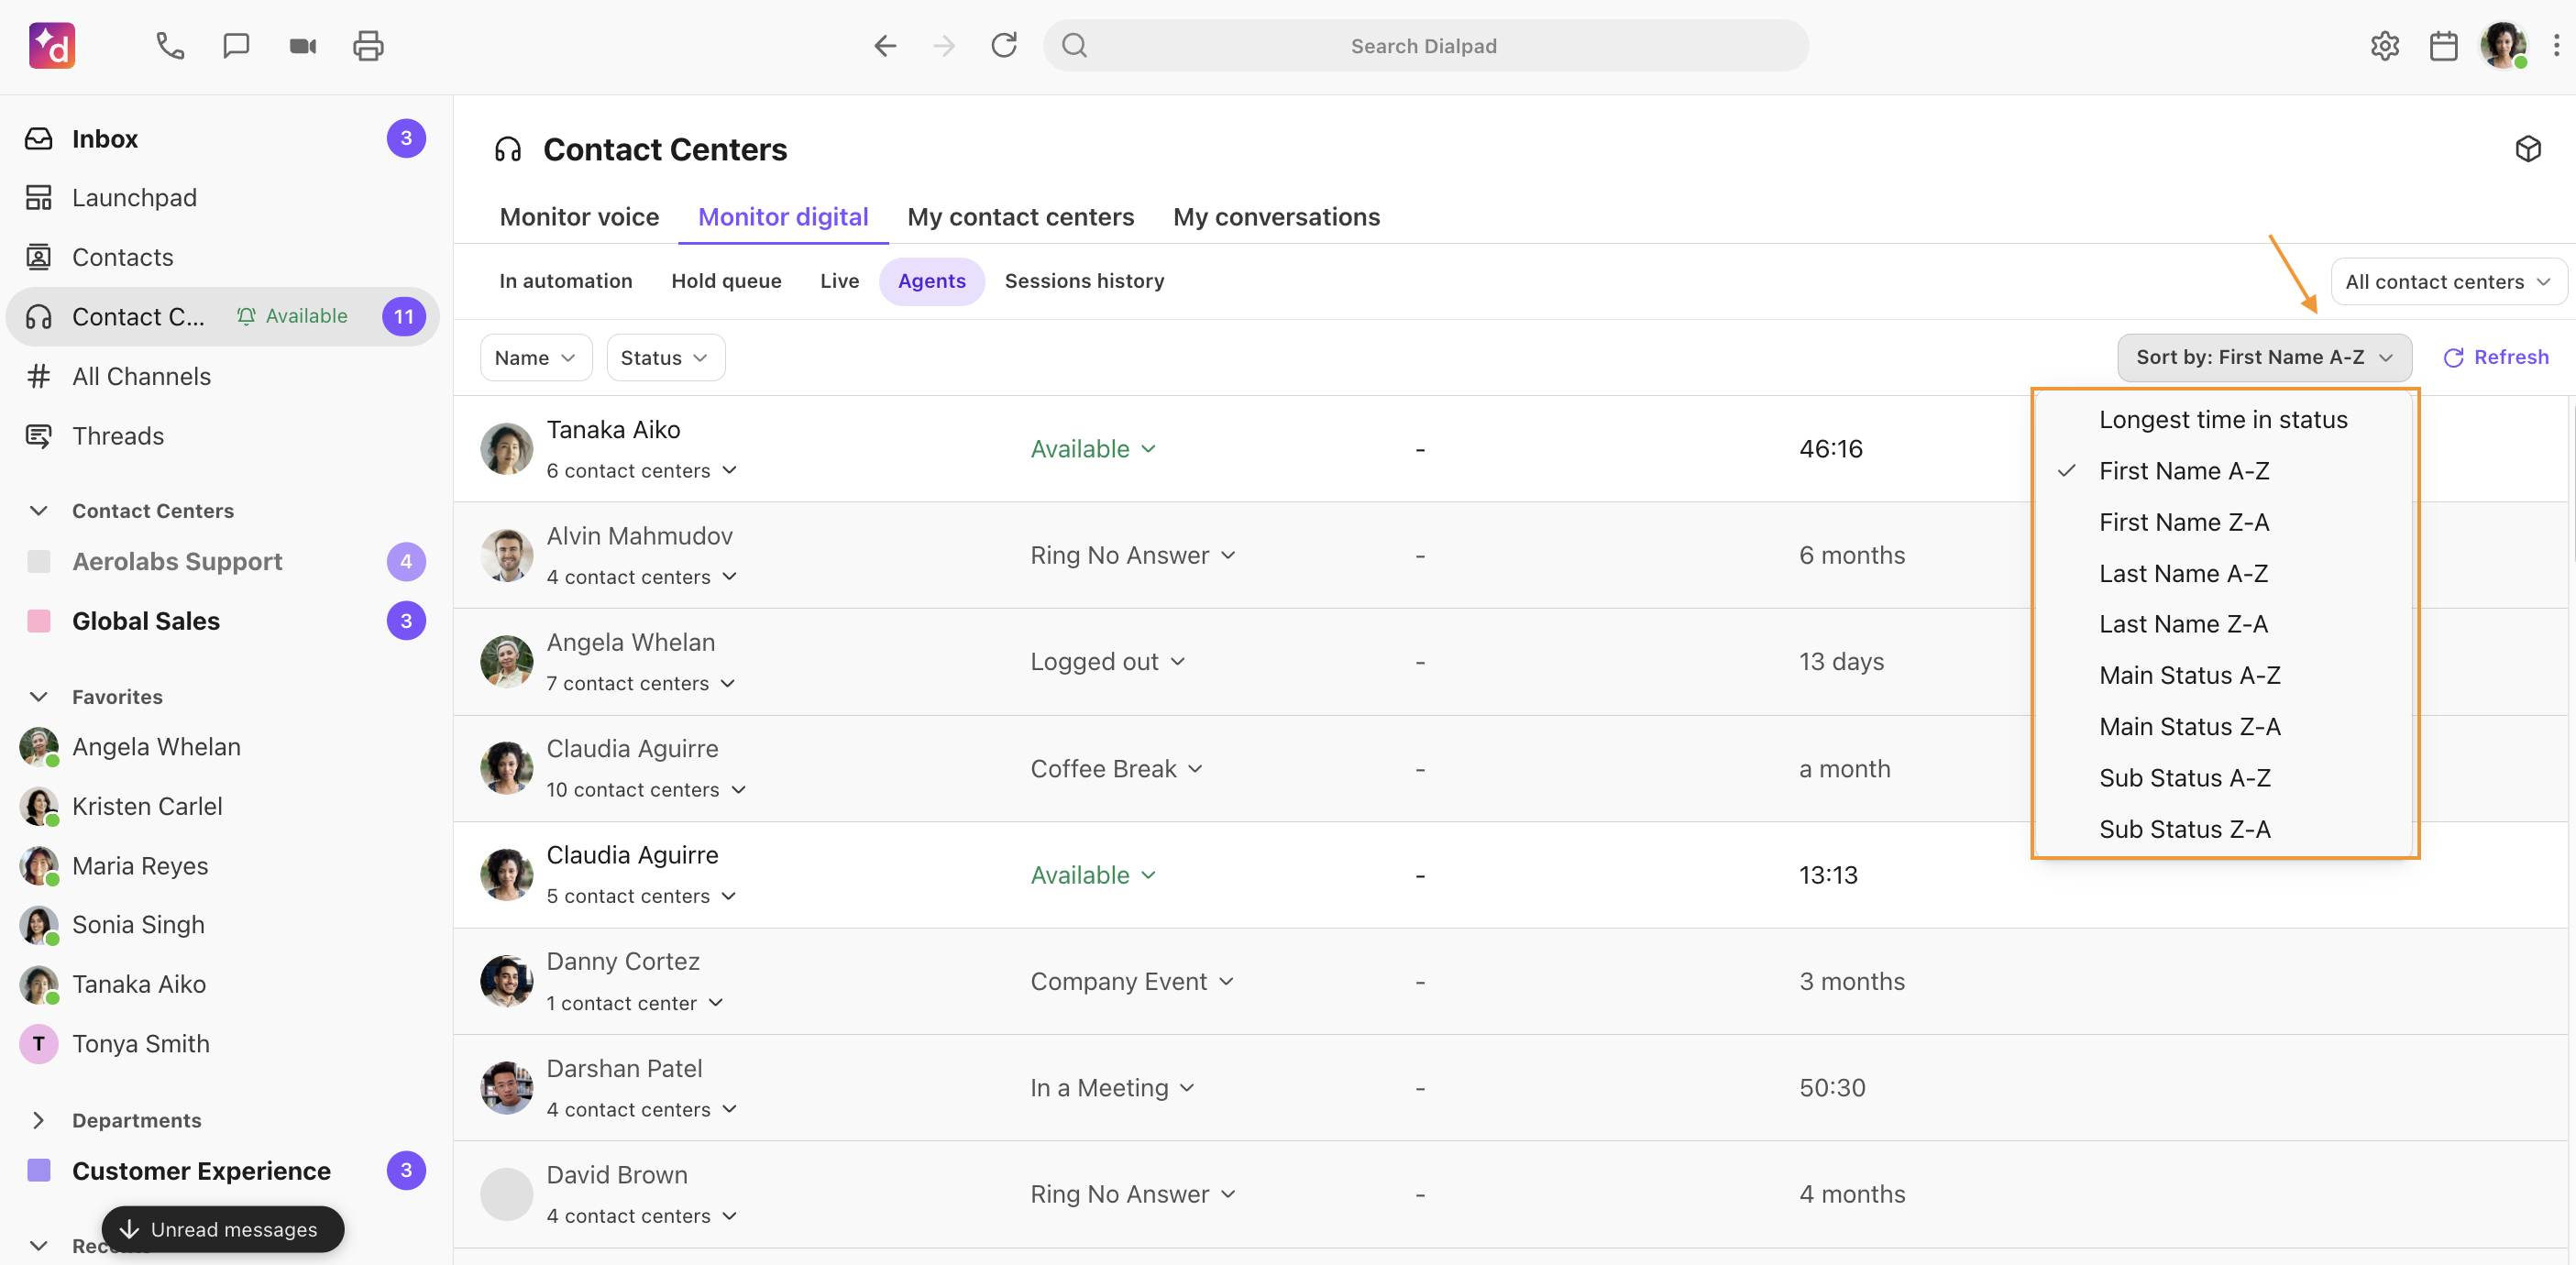
Task: Select the Hold queue sub-tab
Action: click(726, 281)
